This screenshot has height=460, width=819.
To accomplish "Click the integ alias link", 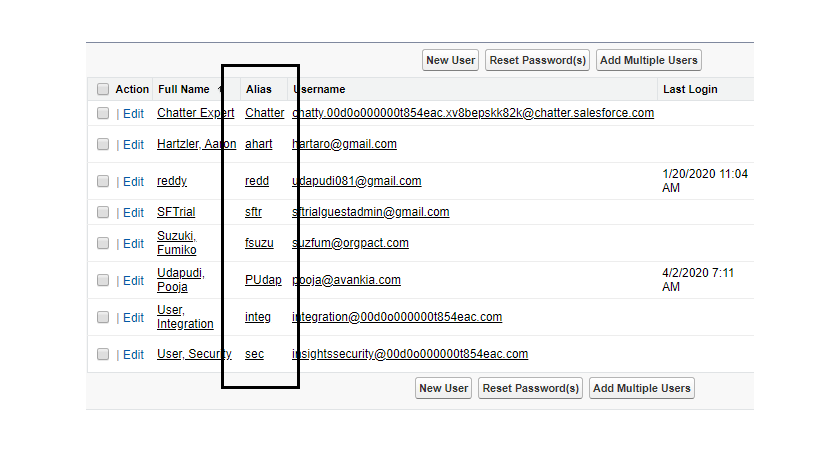I will point(258,318).
